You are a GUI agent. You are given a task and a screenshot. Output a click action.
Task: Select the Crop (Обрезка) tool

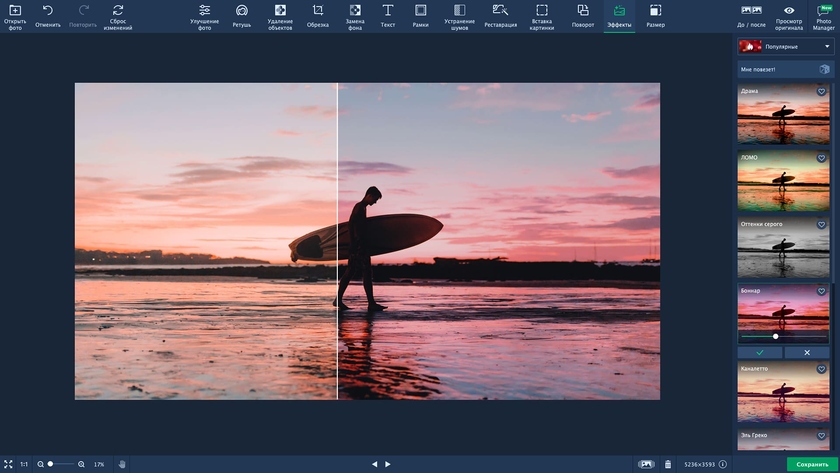[x=318, y=15]
